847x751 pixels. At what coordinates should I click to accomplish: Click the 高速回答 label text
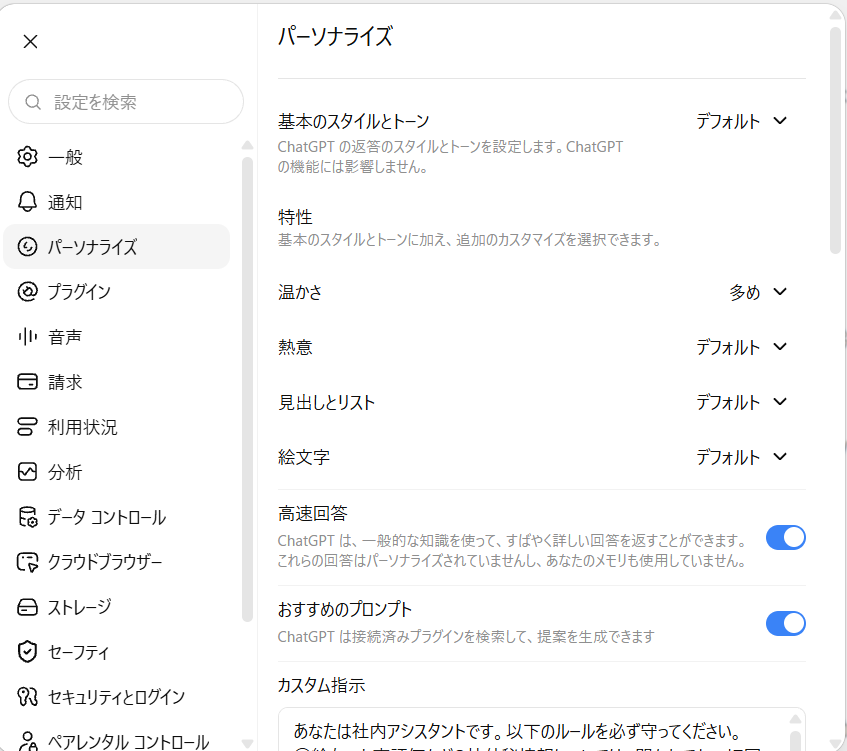(x=312, y=513)
